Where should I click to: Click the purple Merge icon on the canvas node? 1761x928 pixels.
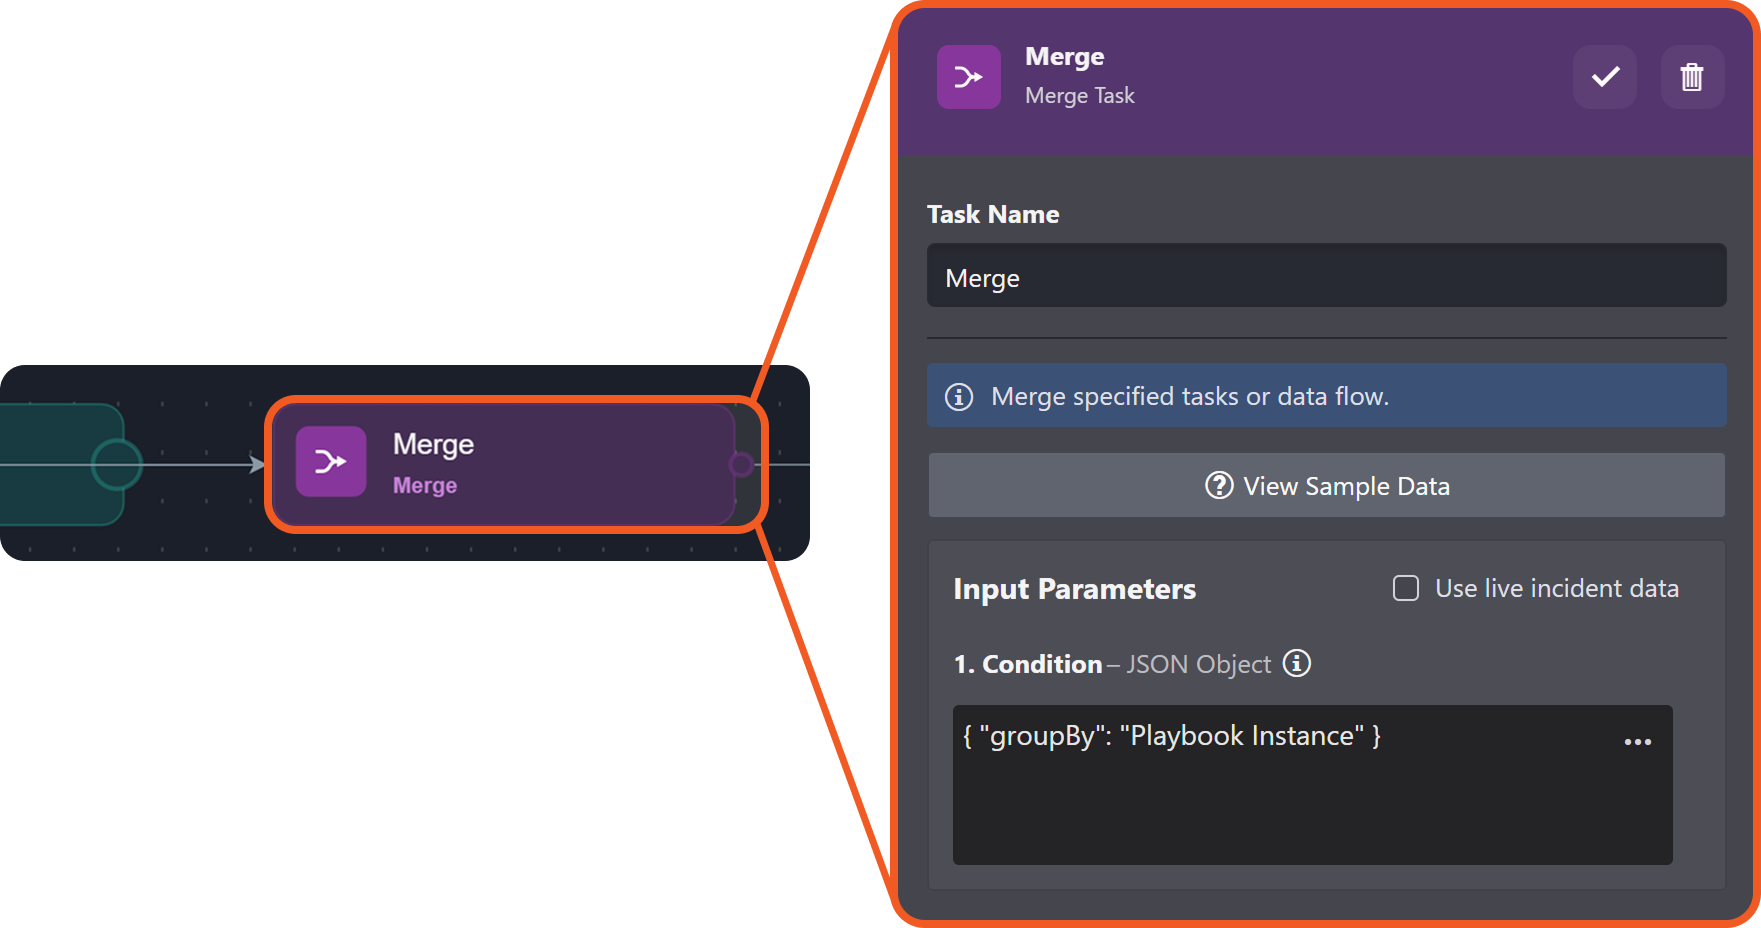(331, 461)
